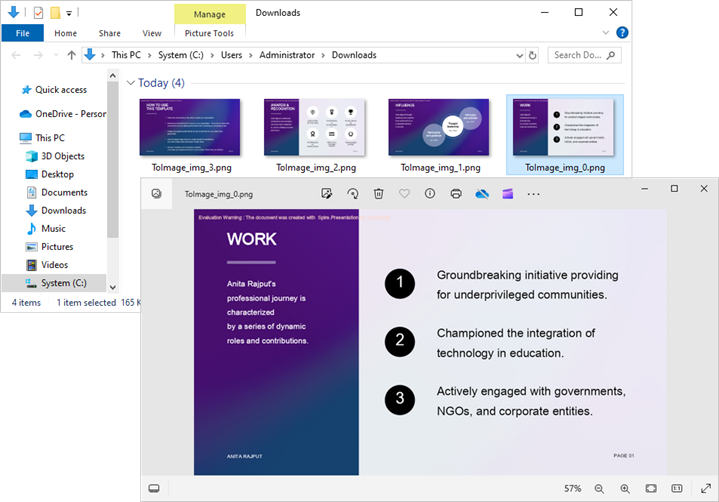This screenshot has height=502, width=719.
Task: Click Downloads in the address breadcrumb
Action: (354, 55)
